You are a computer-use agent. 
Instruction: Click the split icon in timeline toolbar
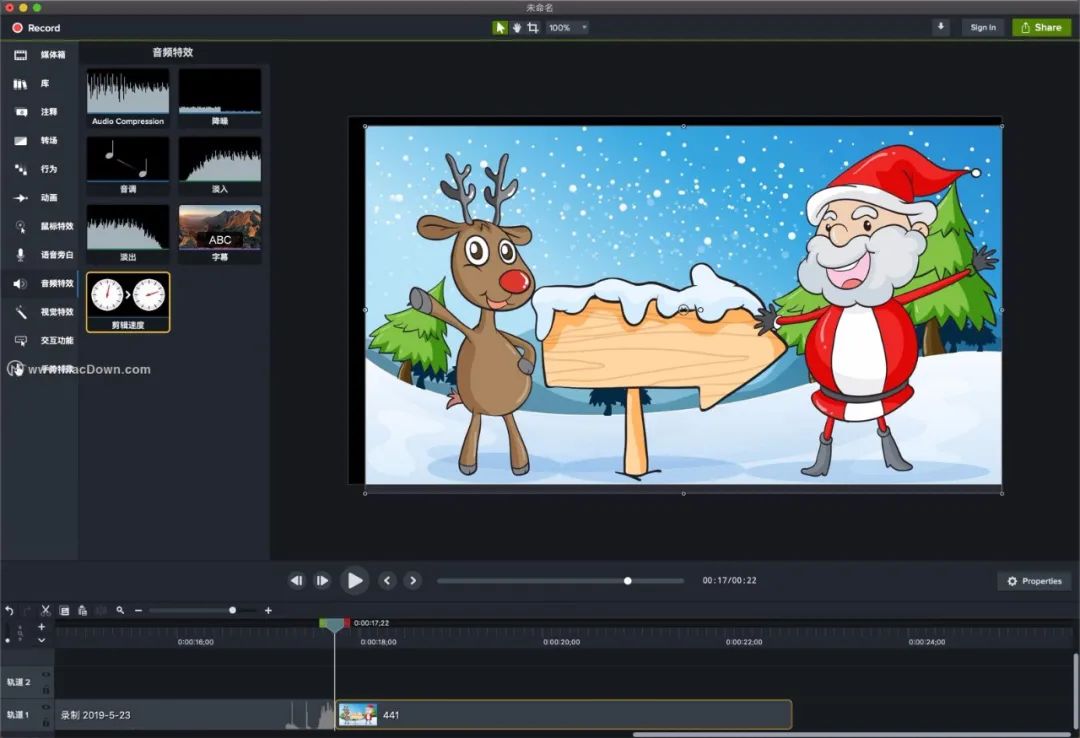[101, 611]
